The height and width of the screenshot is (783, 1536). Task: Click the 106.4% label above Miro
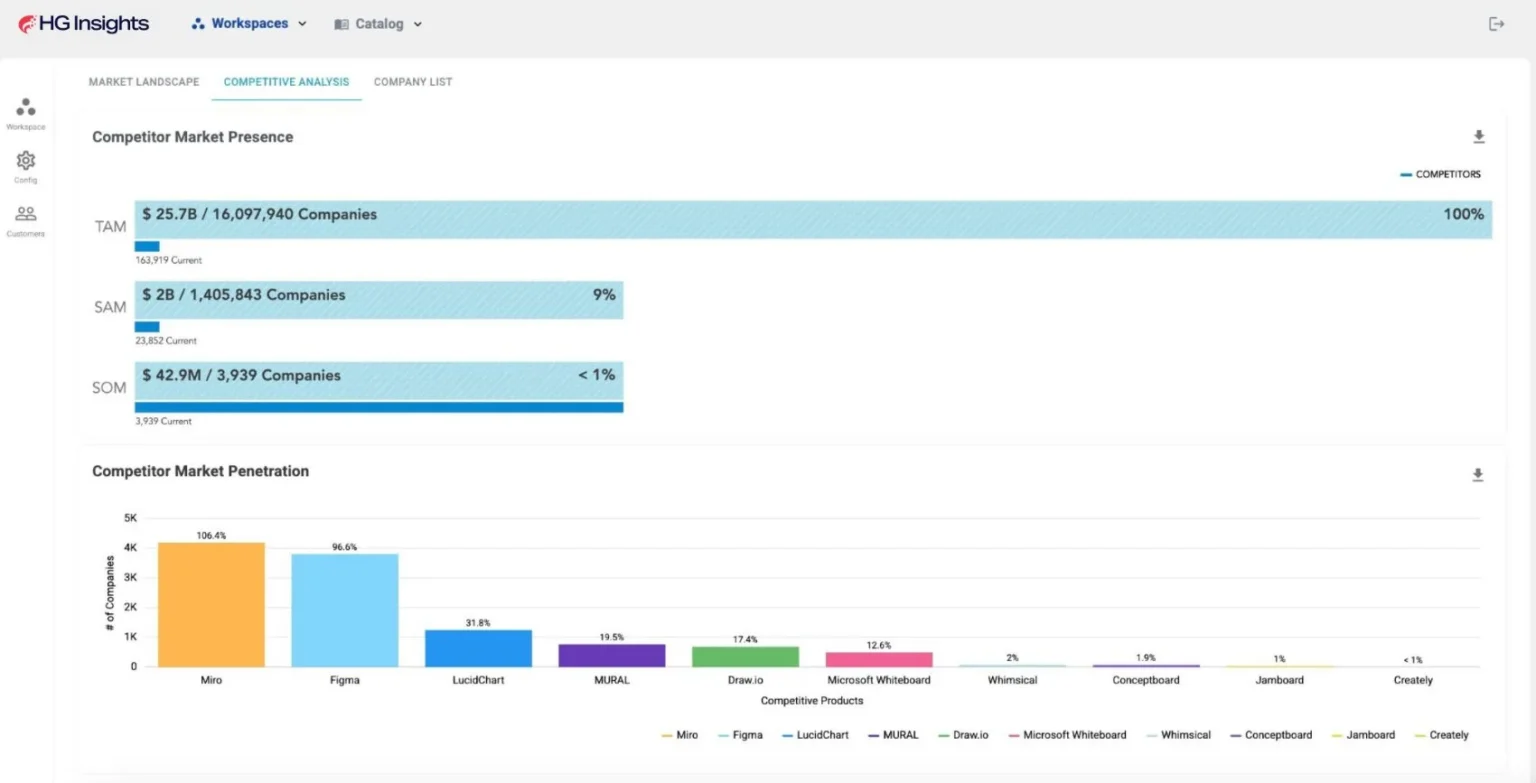[x=211, y=536]
